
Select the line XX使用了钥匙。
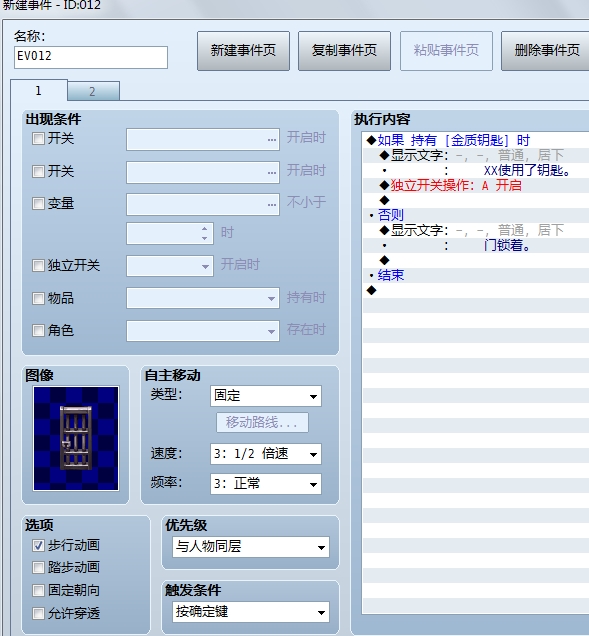coord(475,171)
